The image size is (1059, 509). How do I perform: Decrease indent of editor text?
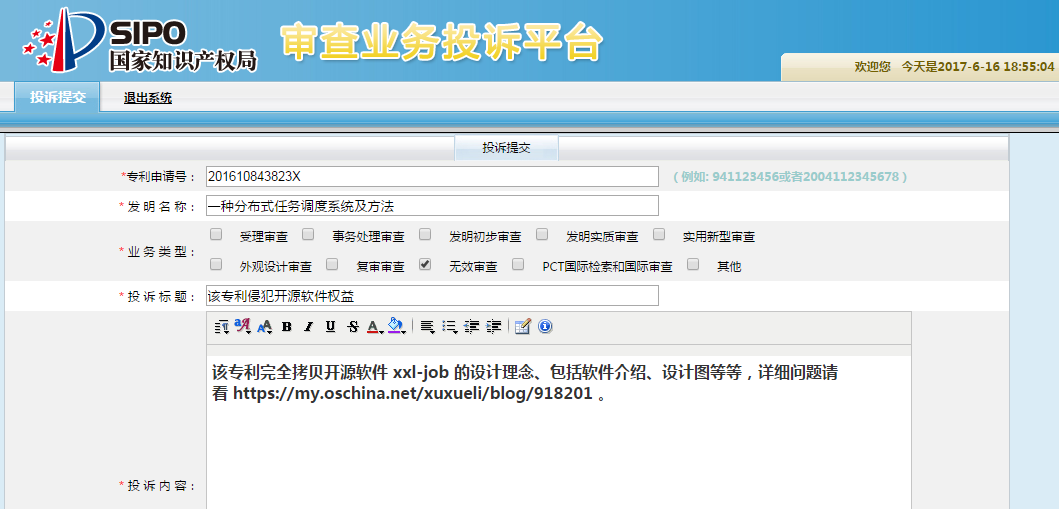point(472,327)
